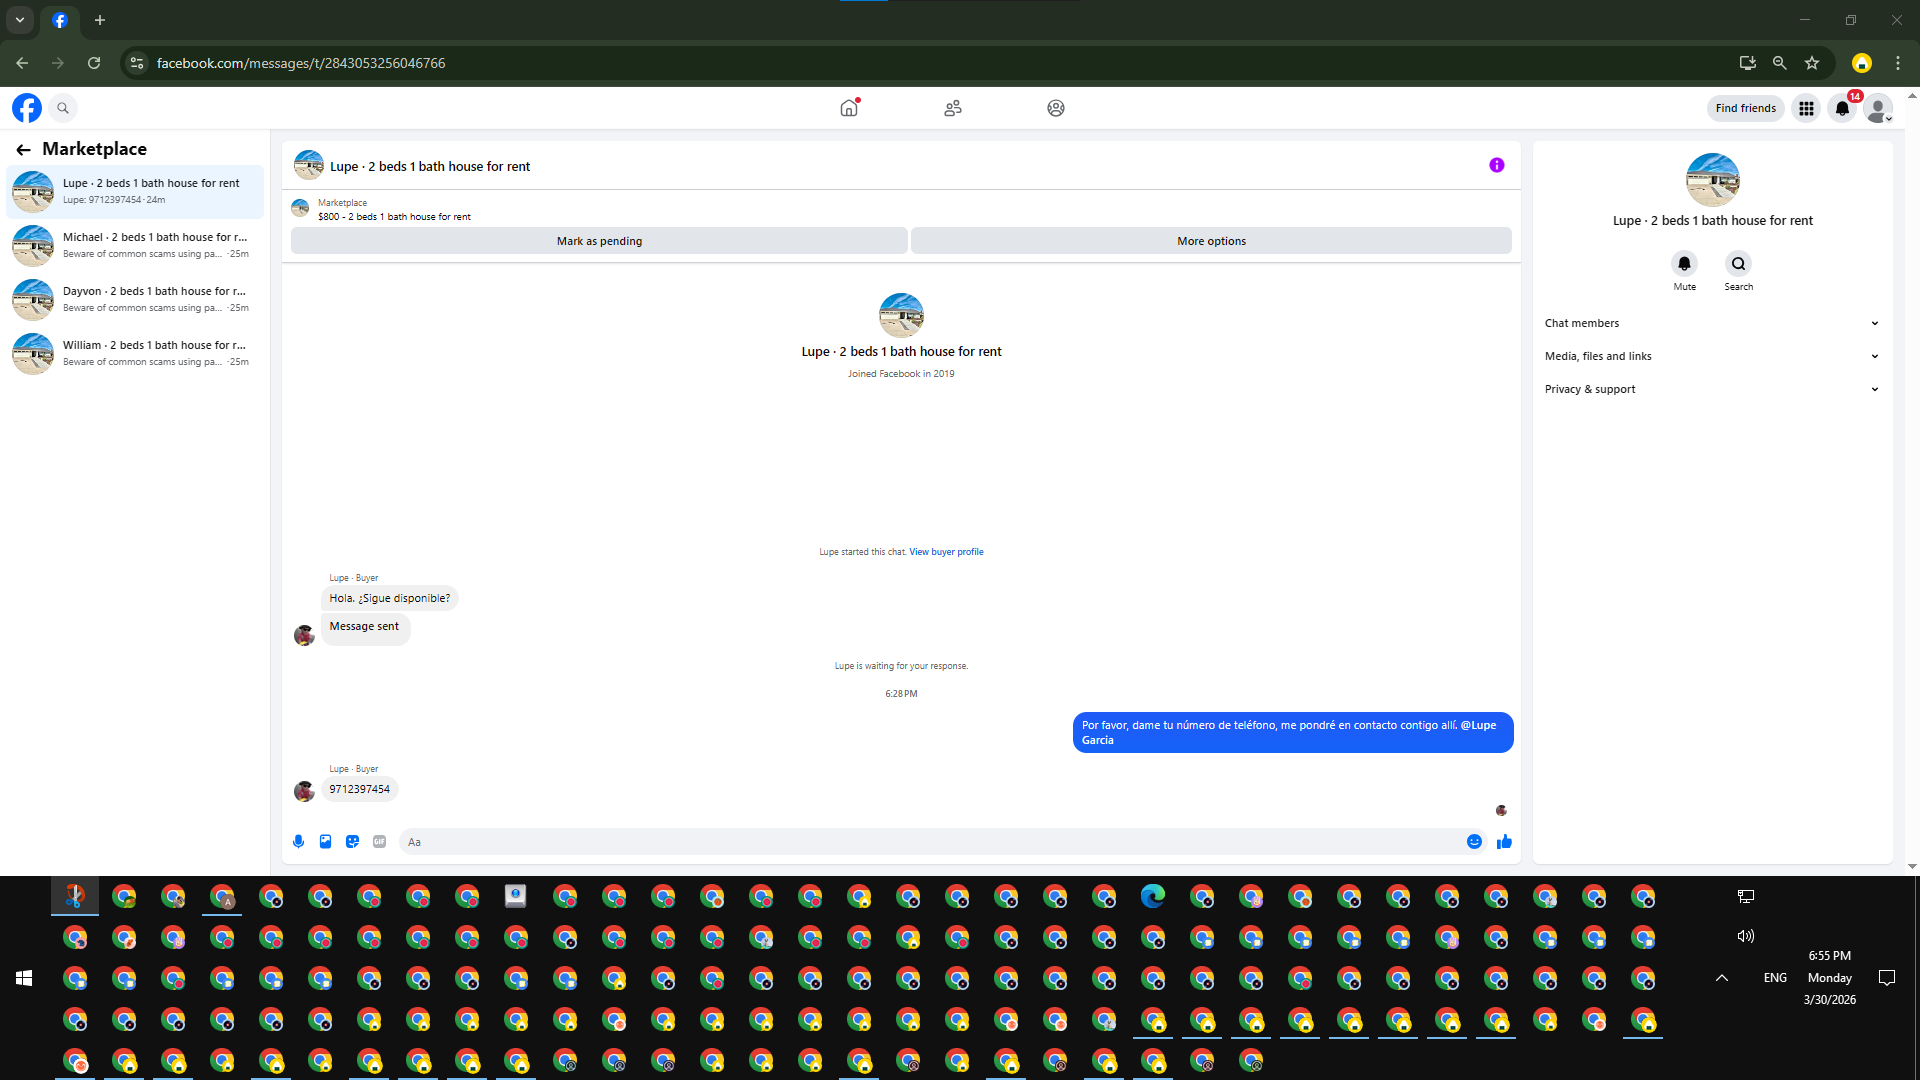This screenshot has height=1080, width=1920.
Task: Click the voice clip microphone icon
Action: point(298,842)
